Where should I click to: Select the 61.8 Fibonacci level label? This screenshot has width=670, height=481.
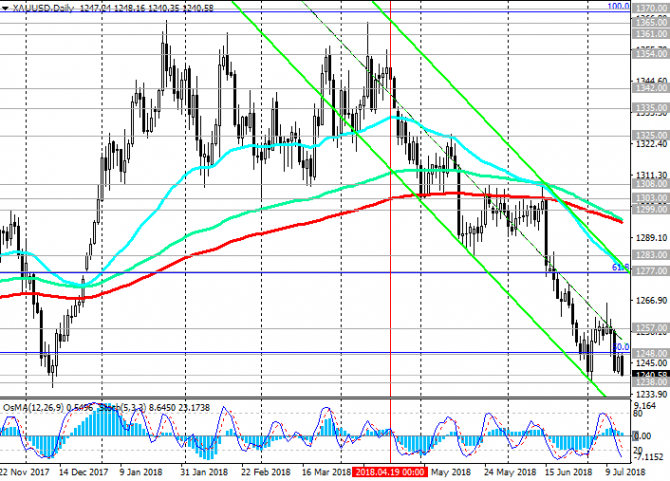620,267
